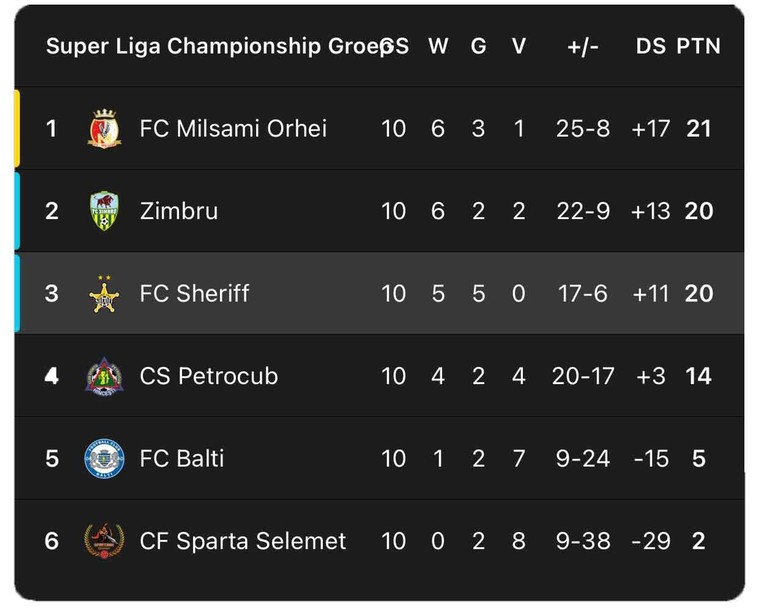Open the FC Milsami Orhei team link
The width and height of the screenshot is (760, 616).
click(233, 129)
